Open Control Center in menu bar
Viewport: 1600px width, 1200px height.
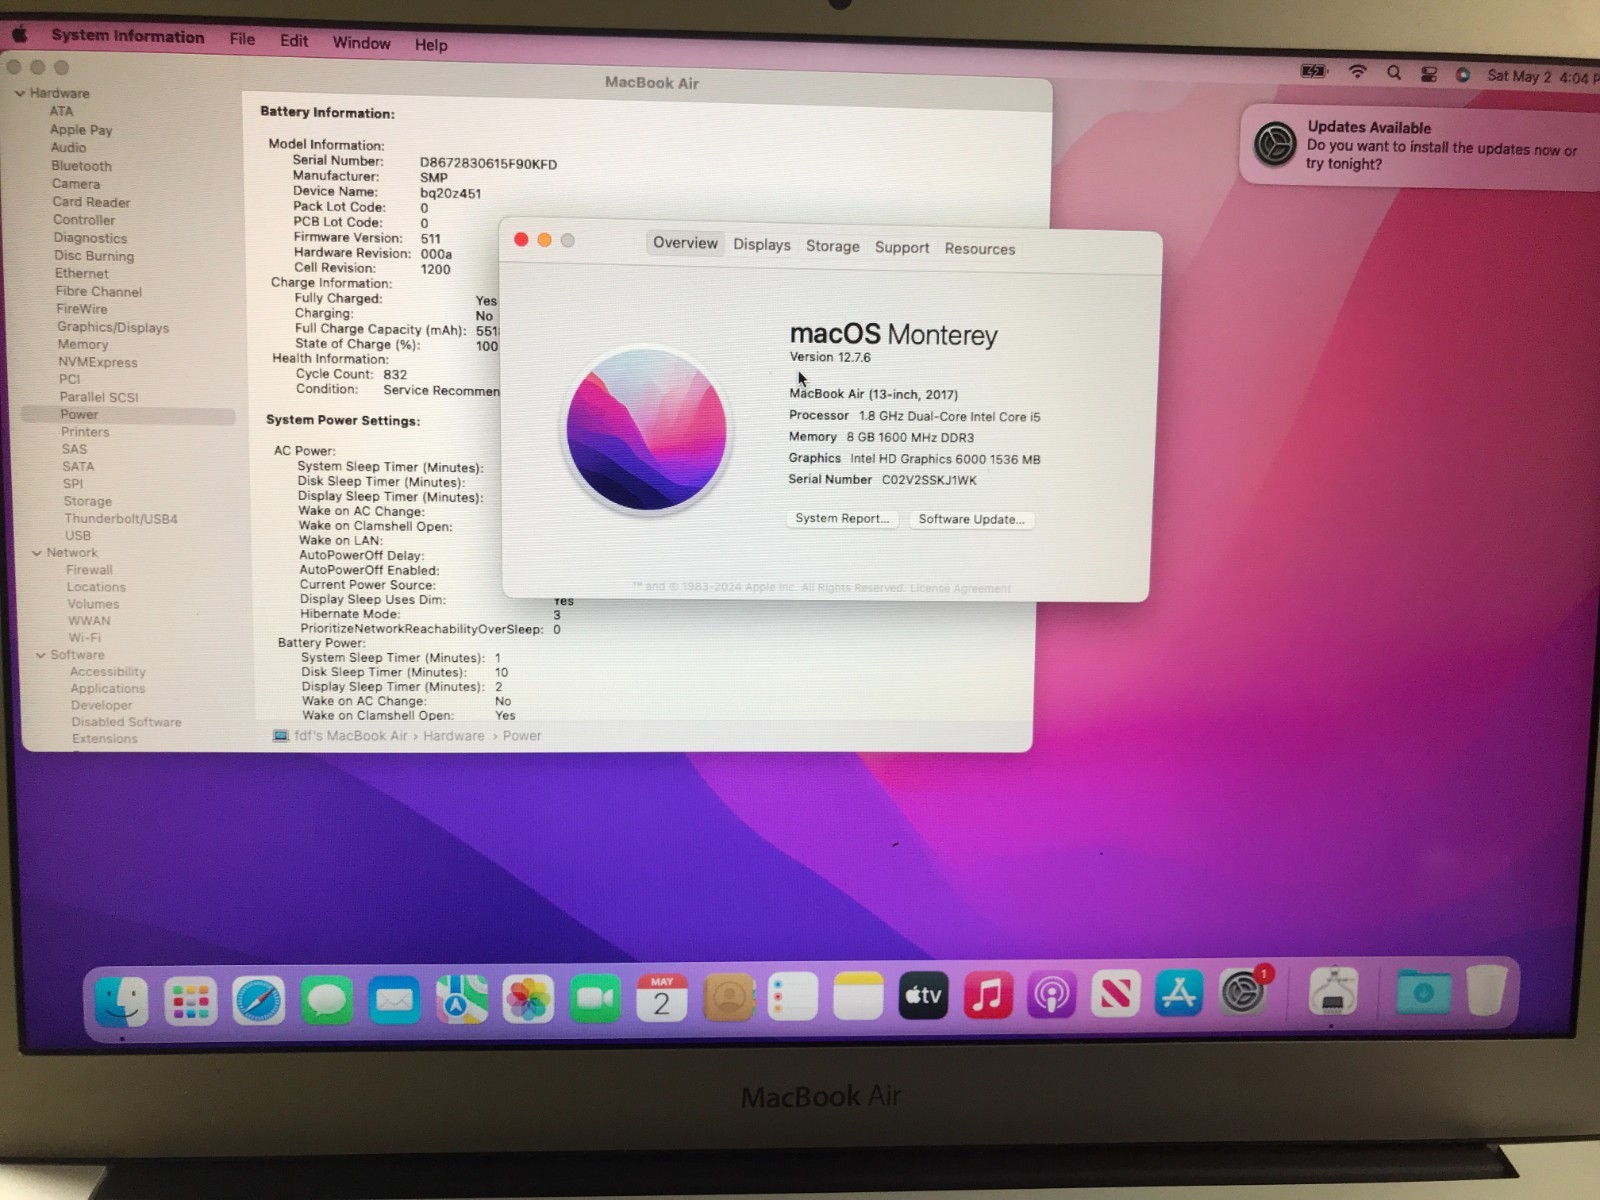pos(1429,74)
